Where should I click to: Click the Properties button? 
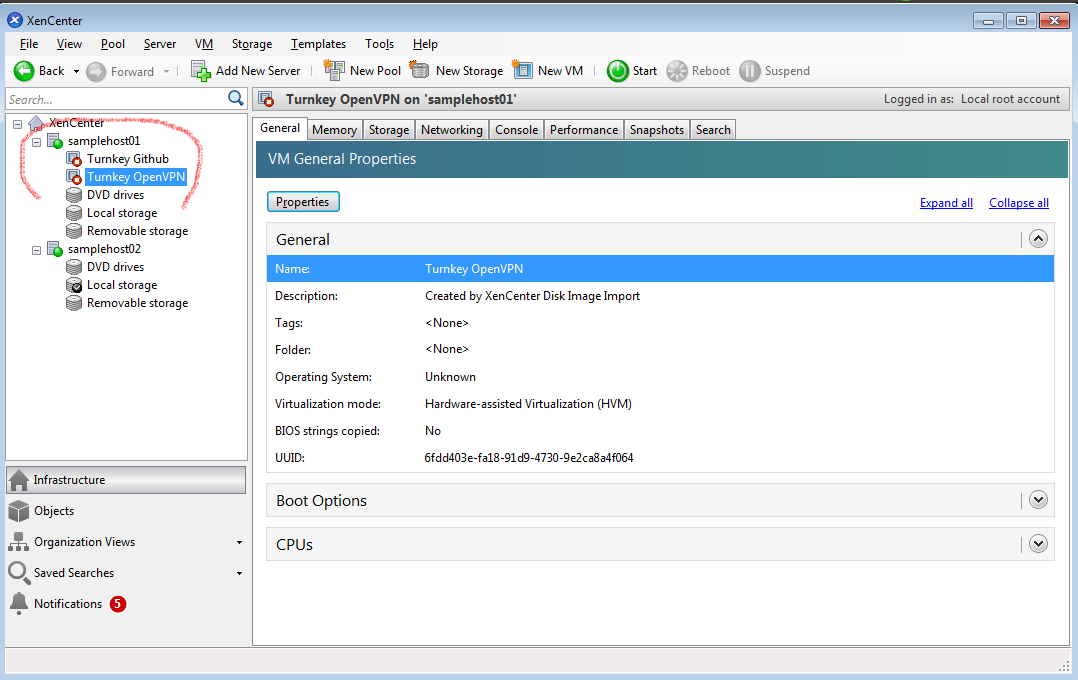click(303, 202)
